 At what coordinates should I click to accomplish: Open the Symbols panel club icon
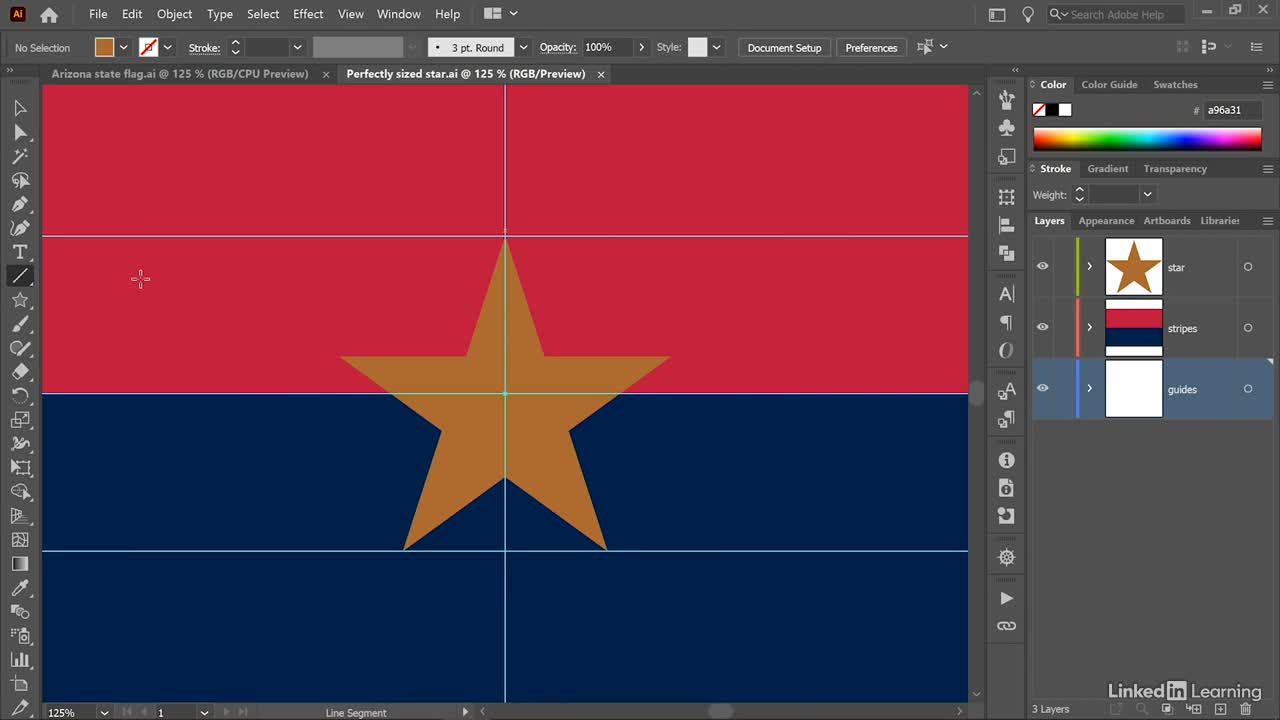pyautogui.click(x=1007, y=128)
